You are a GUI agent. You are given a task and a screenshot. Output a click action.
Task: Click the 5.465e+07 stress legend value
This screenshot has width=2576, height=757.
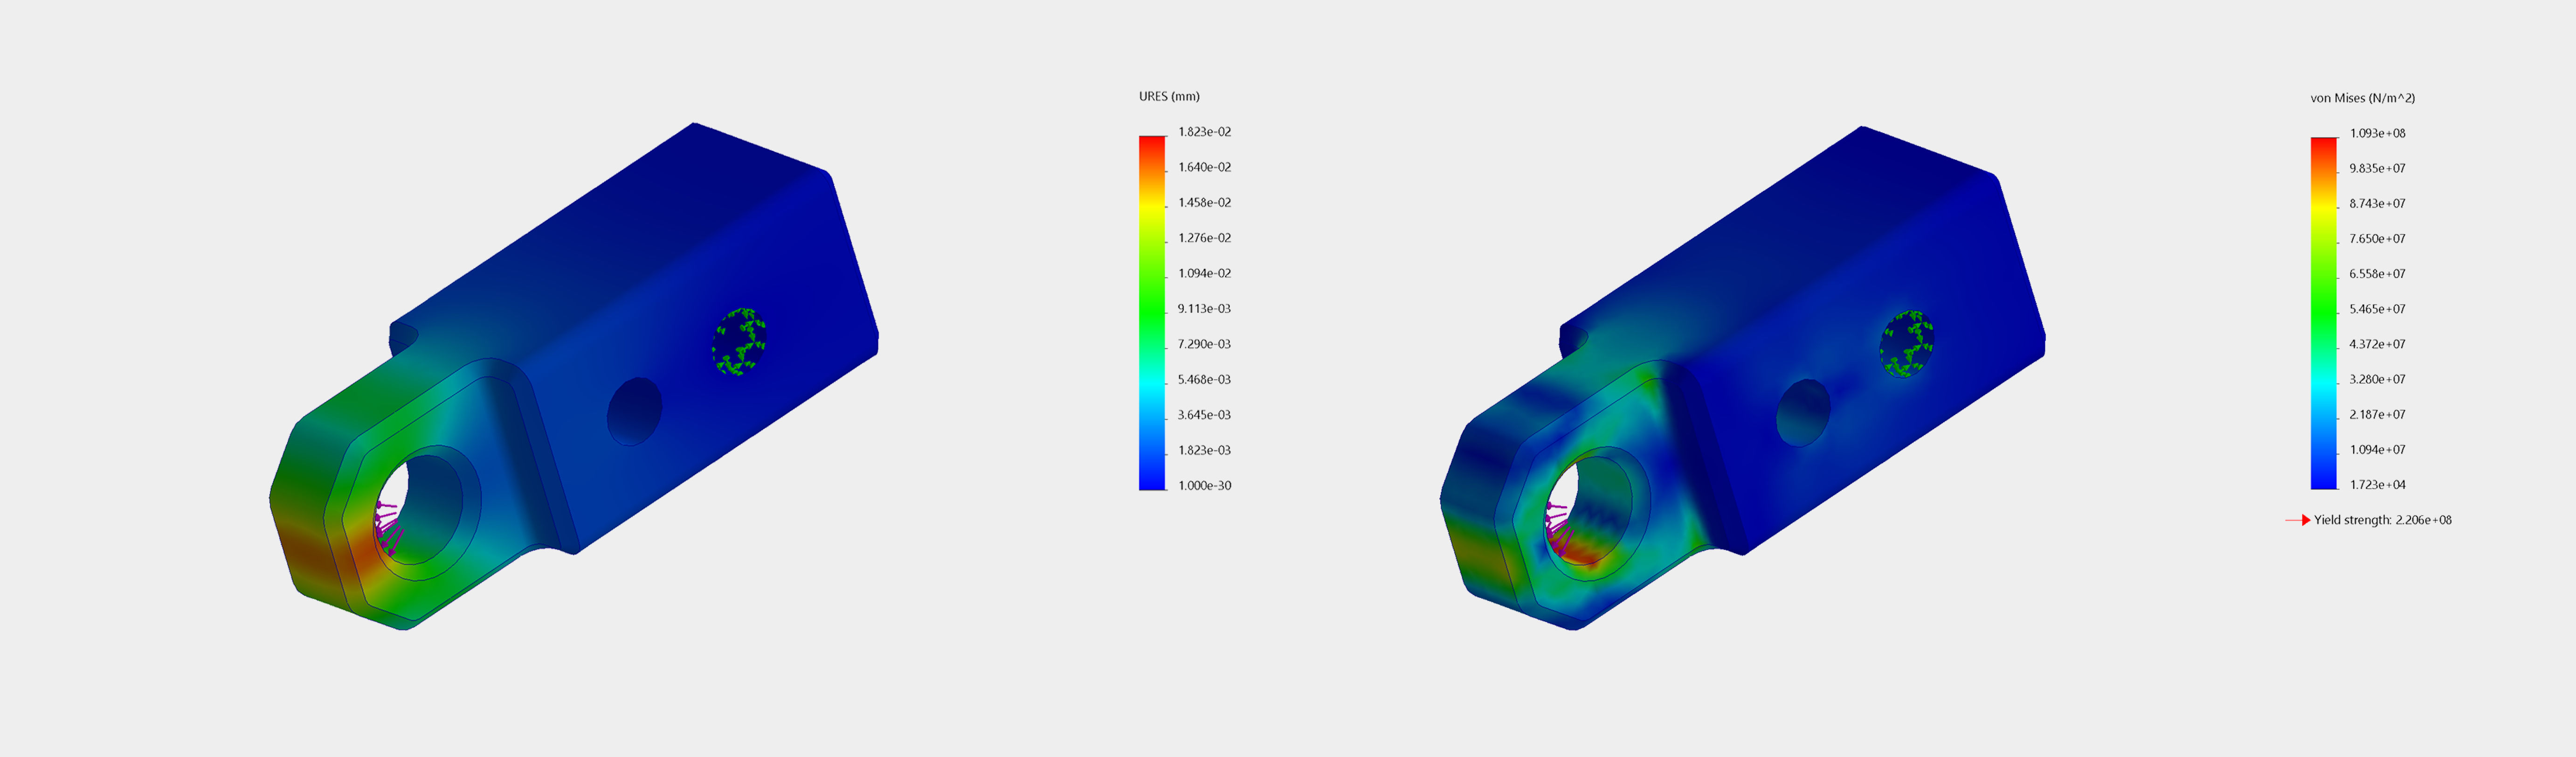click(x=2377, y=309)
